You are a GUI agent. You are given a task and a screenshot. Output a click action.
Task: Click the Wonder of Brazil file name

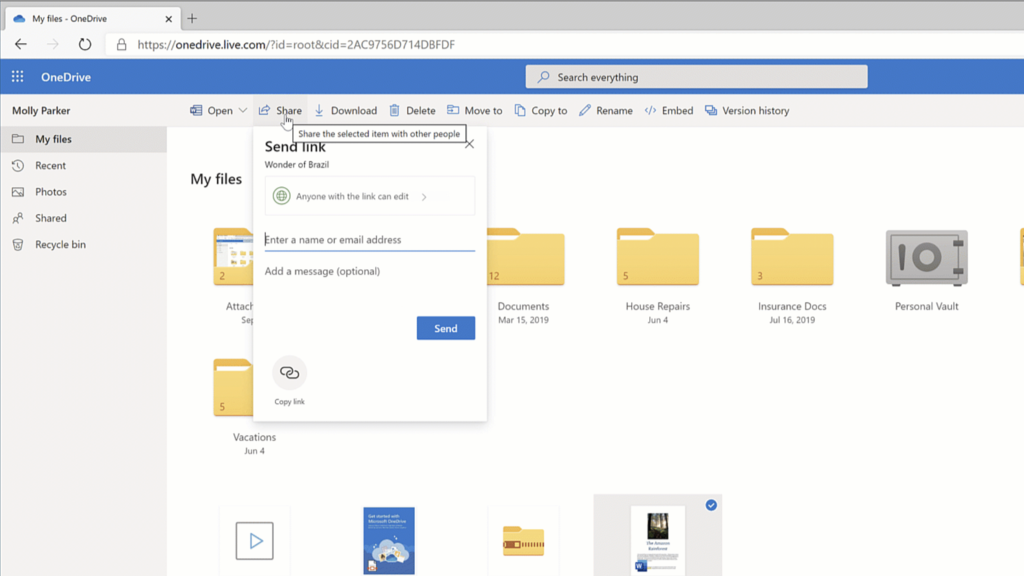pos(296,165)
